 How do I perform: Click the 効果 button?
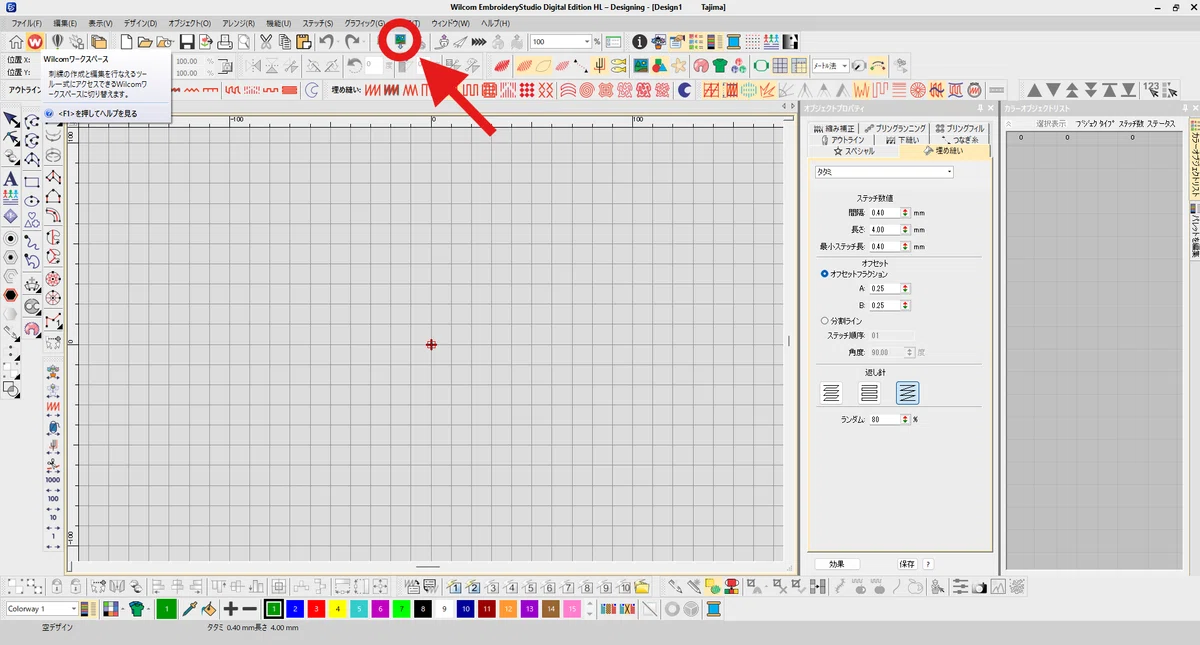(837, 564)
